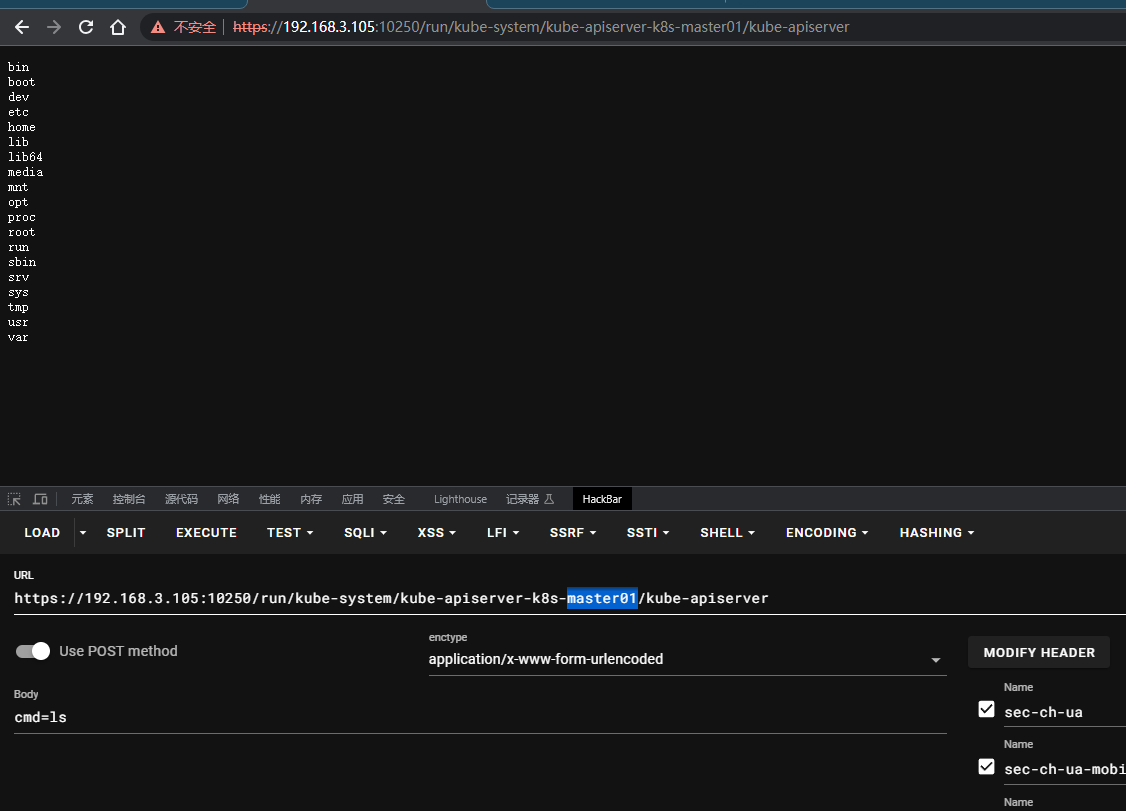Open the Lighthouse DevTools tab
This screenshot has width=1126, height=811.
point(460,499)
